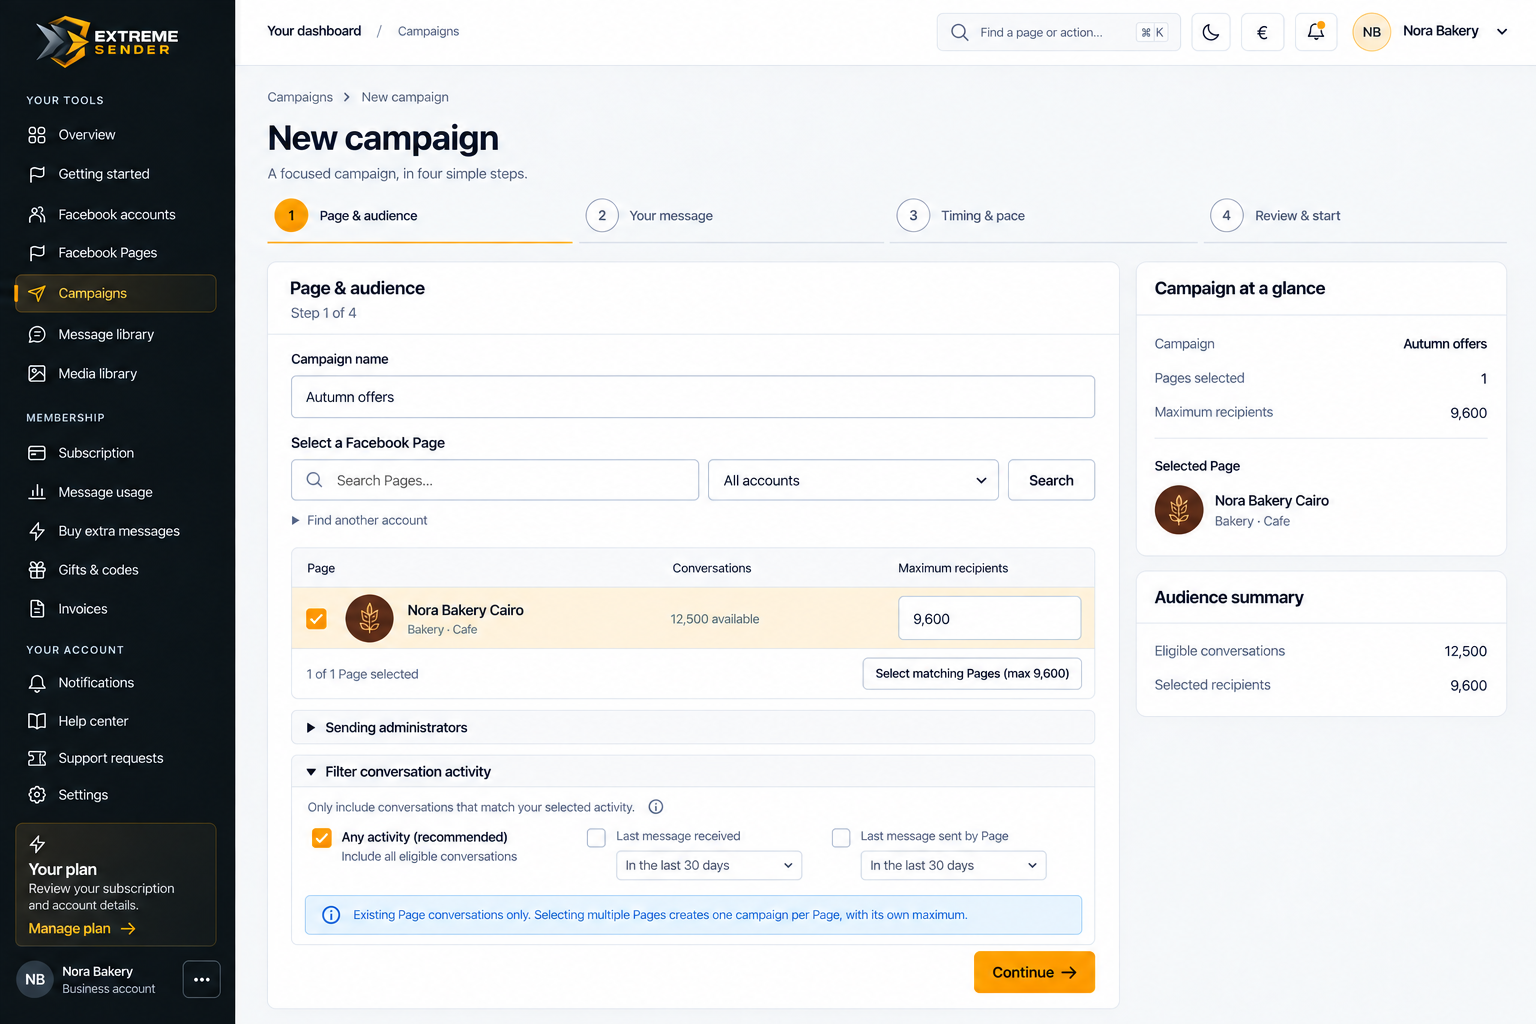Click the Help center book icon

pyautogui.click(x=37, y=721)
